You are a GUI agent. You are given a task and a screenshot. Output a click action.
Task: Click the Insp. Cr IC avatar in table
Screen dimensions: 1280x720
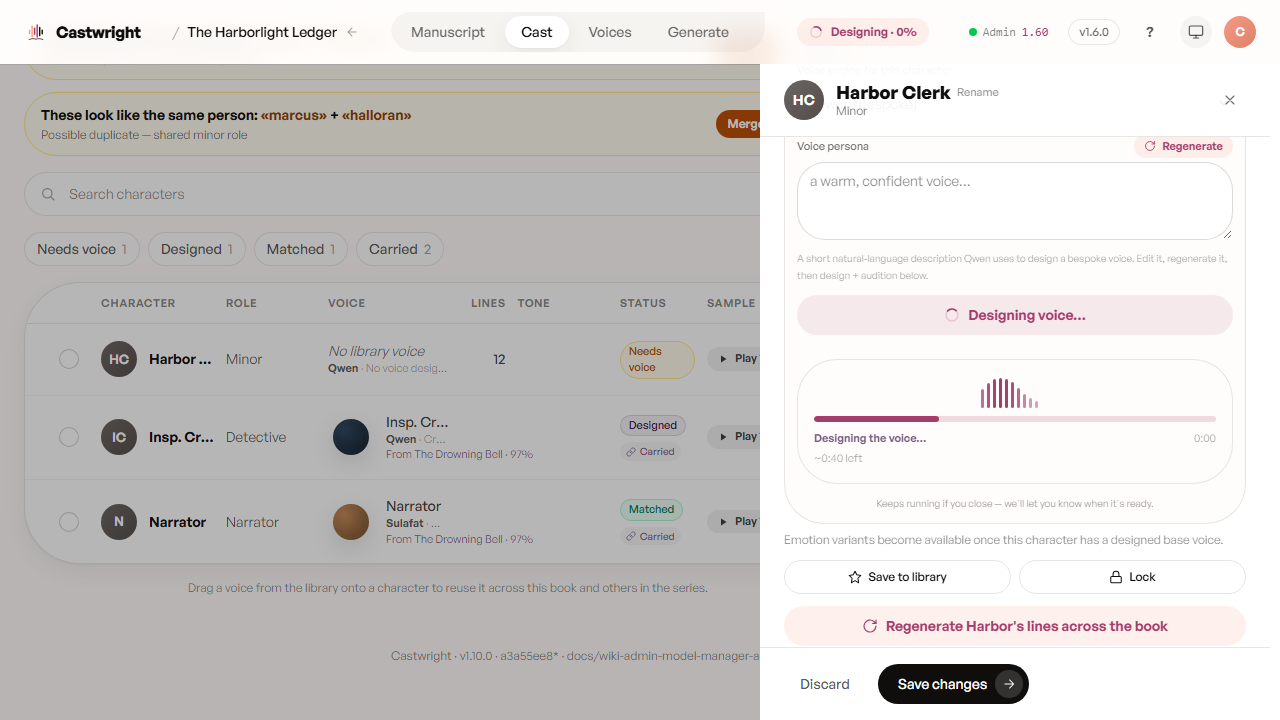pyautogui.click(x=119, y=437)
